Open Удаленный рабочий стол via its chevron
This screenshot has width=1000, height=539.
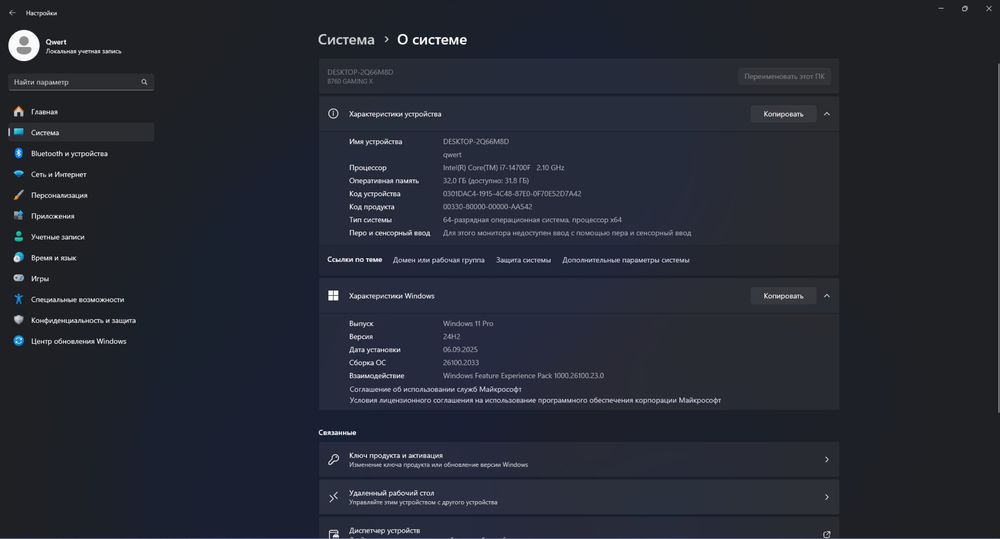click(x=827, y=497)
